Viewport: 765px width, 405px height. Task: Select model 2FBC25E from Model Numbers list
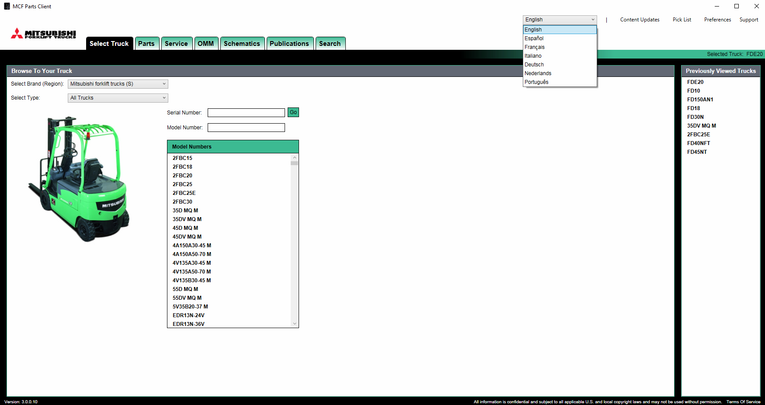click(x=183, y=193)
